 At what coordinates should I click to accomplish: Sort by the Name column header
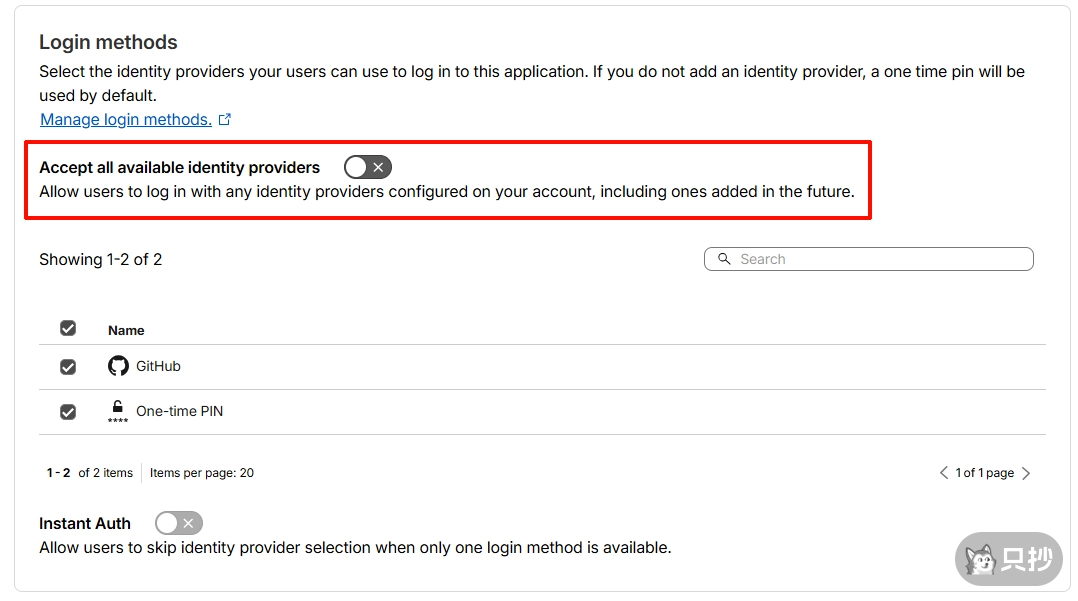coord(126,330)
